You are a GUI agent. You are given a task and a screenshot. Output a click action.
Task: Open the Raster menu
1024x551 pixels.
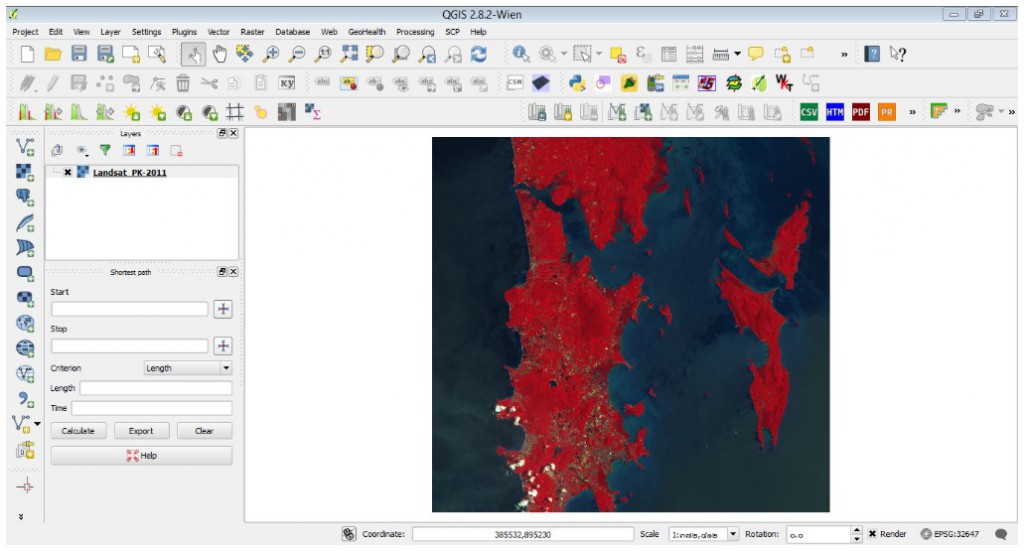point(253,32)
